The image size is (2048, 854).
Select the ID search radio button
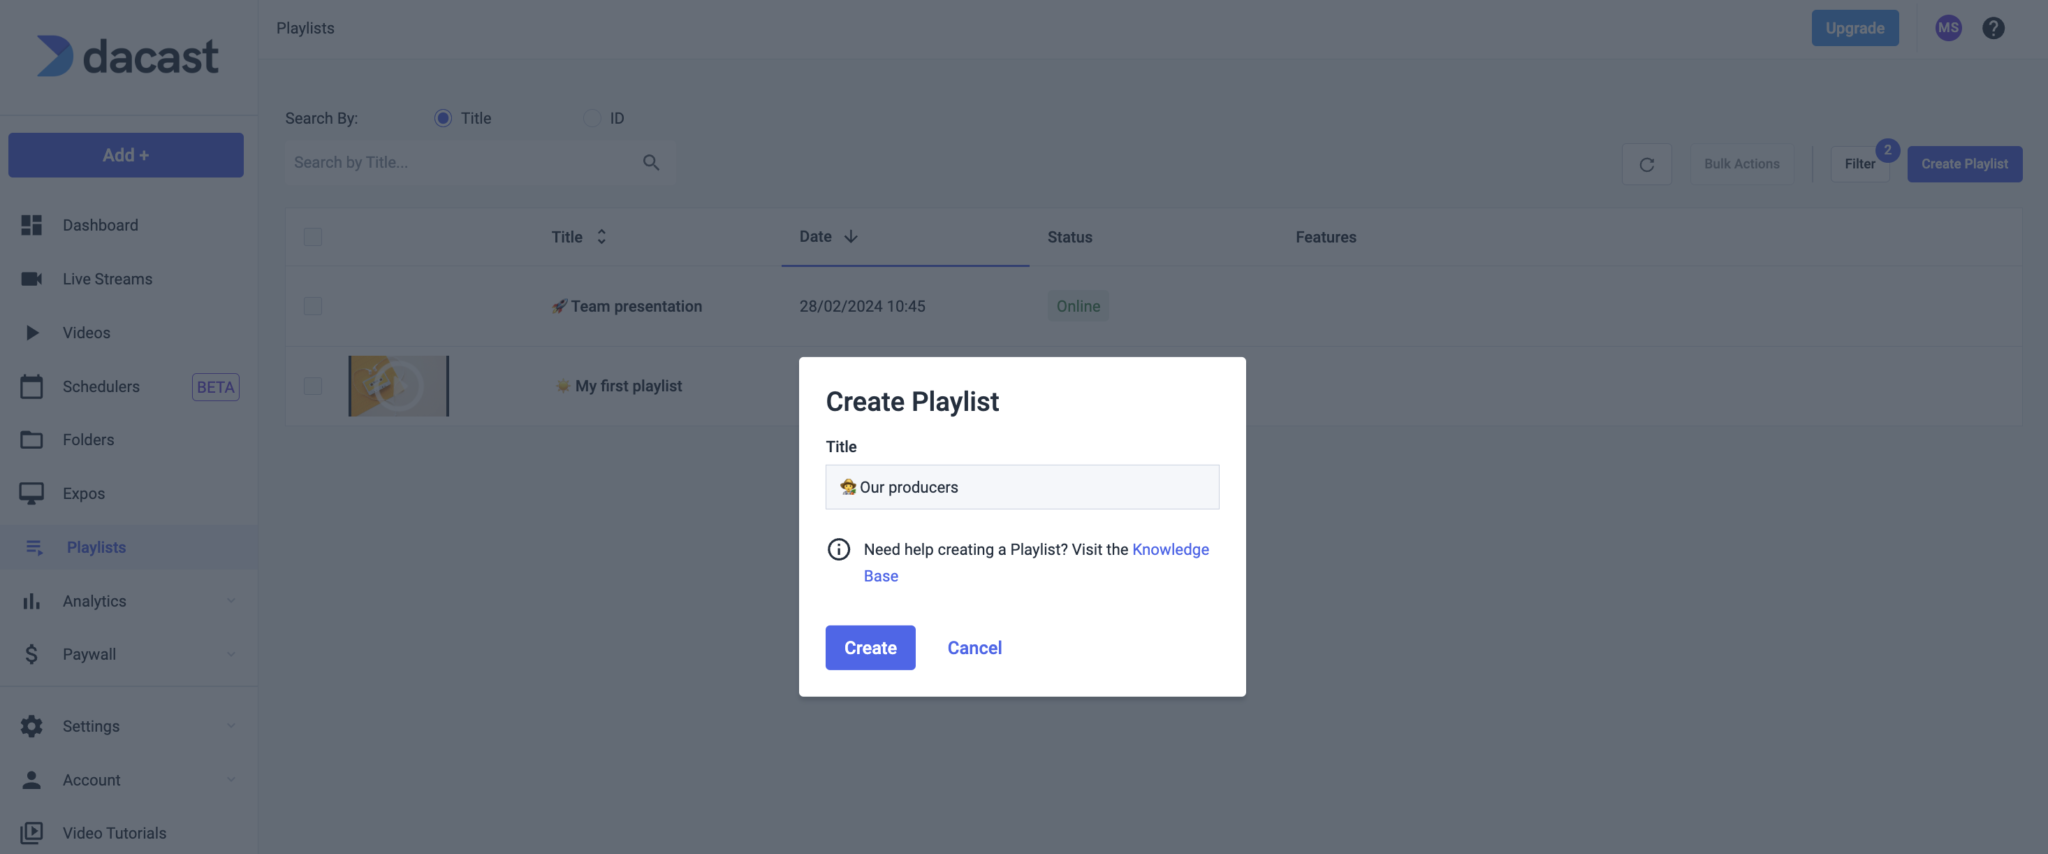point(592,118)
